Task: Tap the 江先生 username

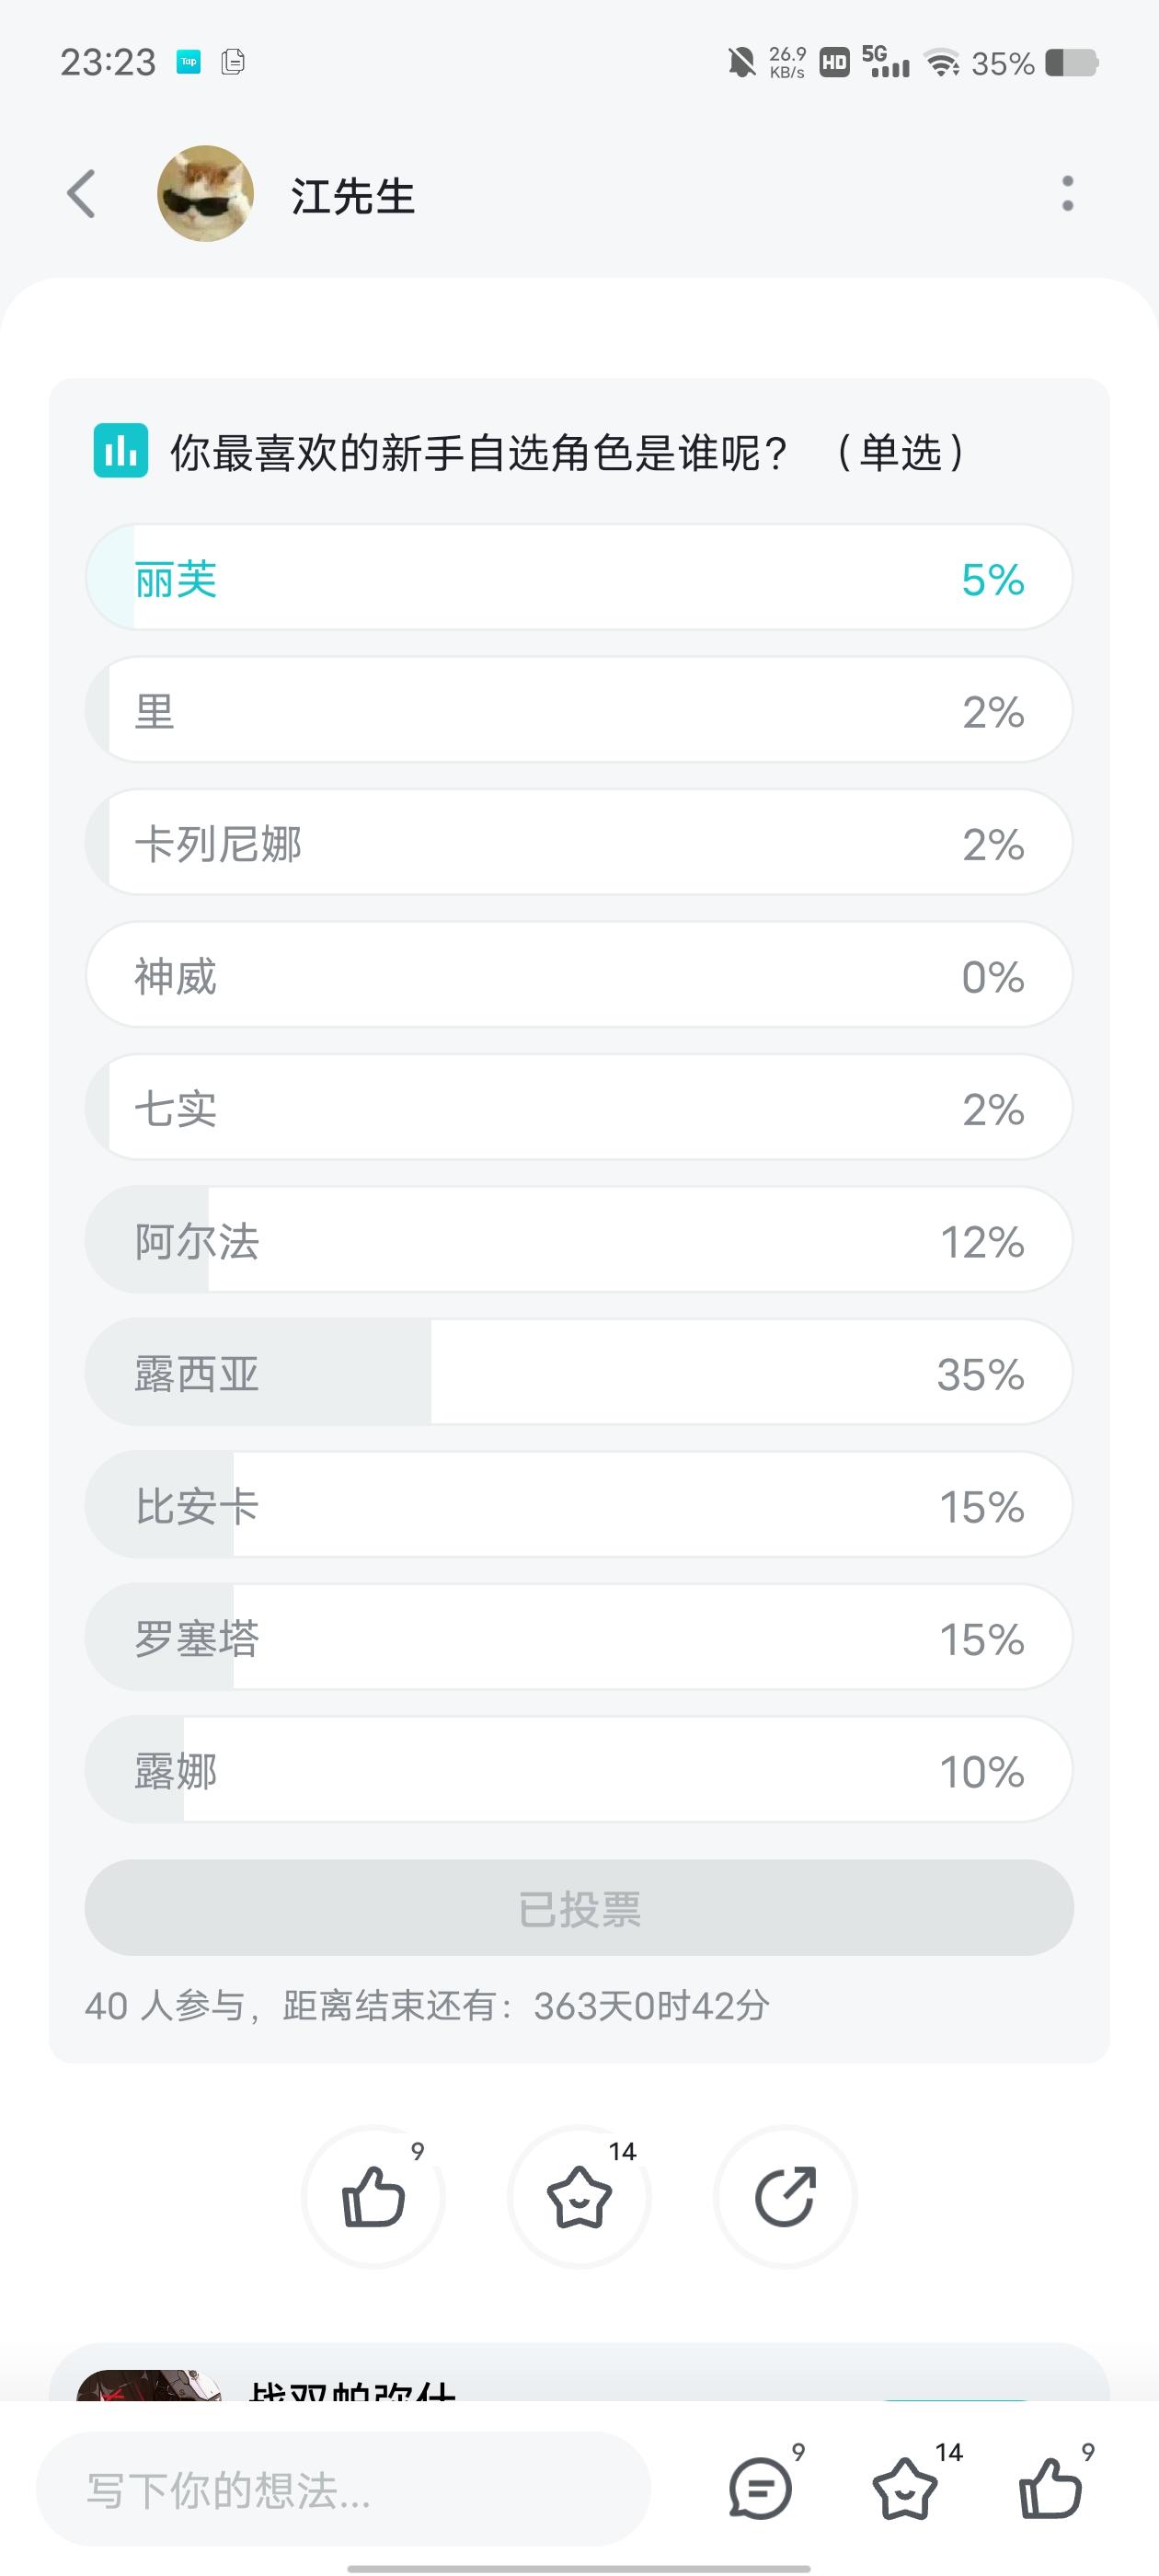Action: click(x=353, y=196)
